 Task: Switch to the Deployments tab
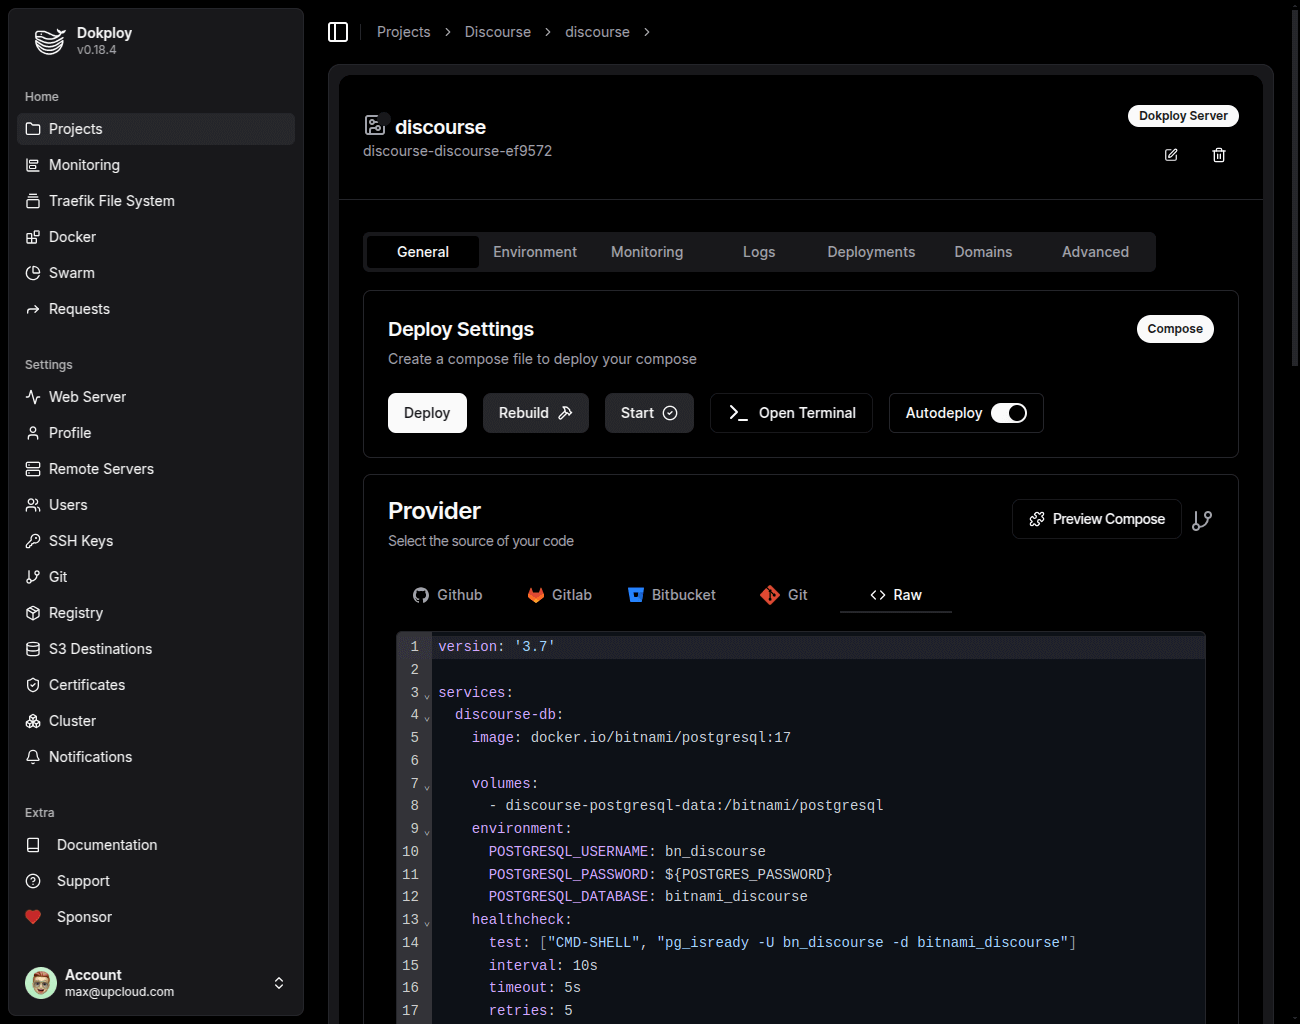pos(871,251)
